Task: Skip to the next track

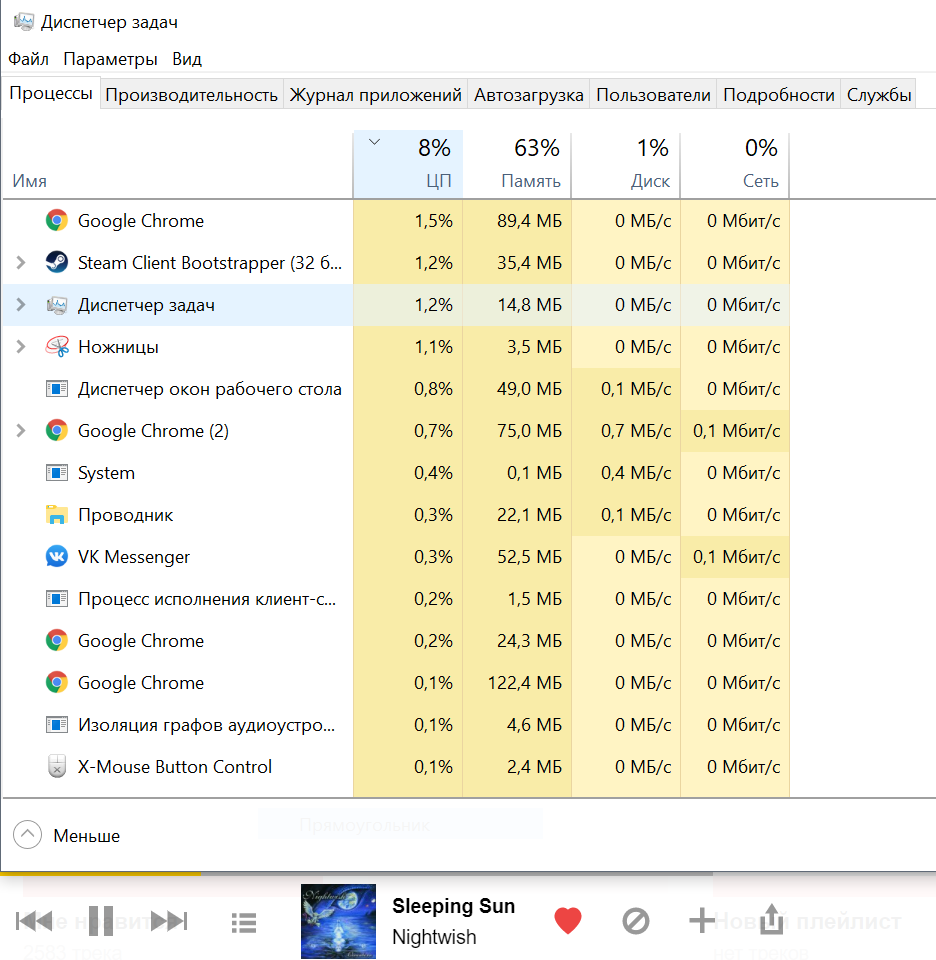Action: tap(169, 921)
